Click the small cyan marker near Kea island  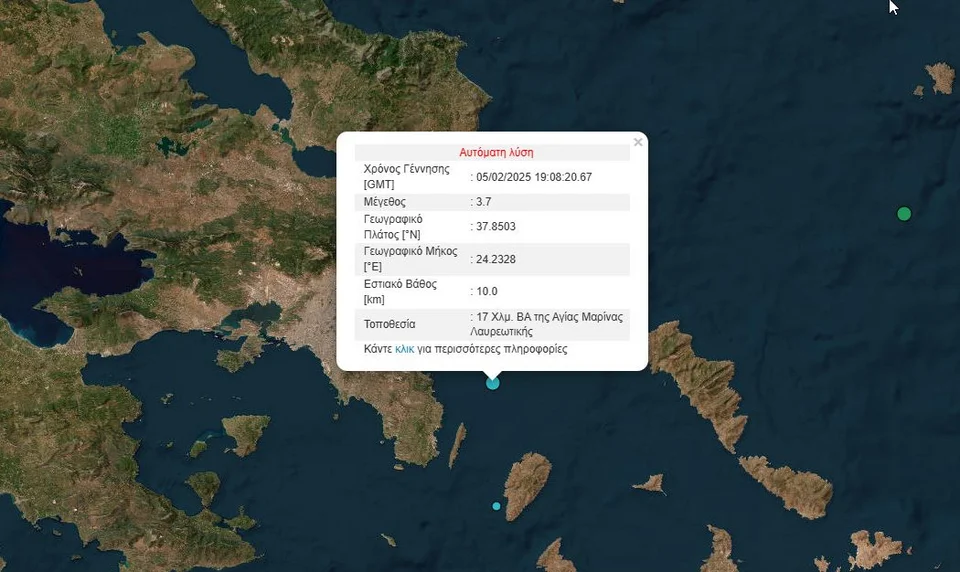(496, 506)
